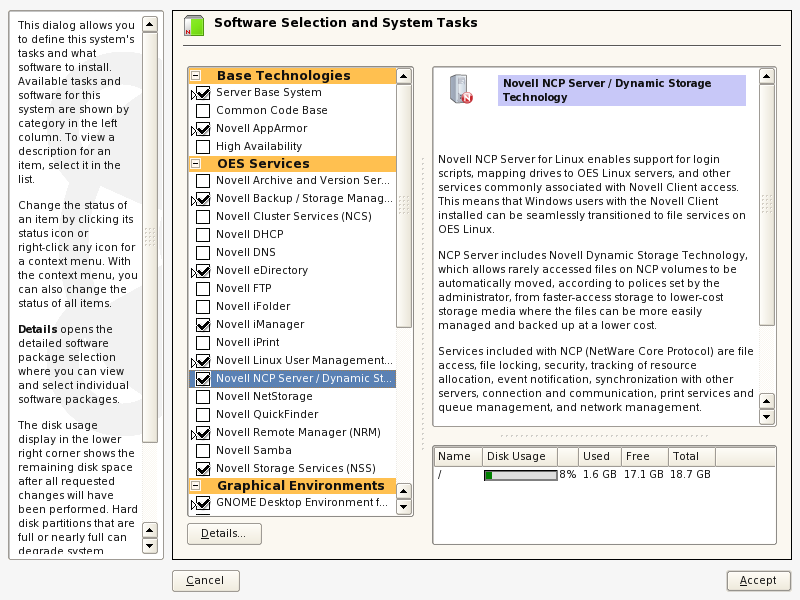
Task: Click the scroll-down arrow of the description panel
Action: click(x=767, y=417)
